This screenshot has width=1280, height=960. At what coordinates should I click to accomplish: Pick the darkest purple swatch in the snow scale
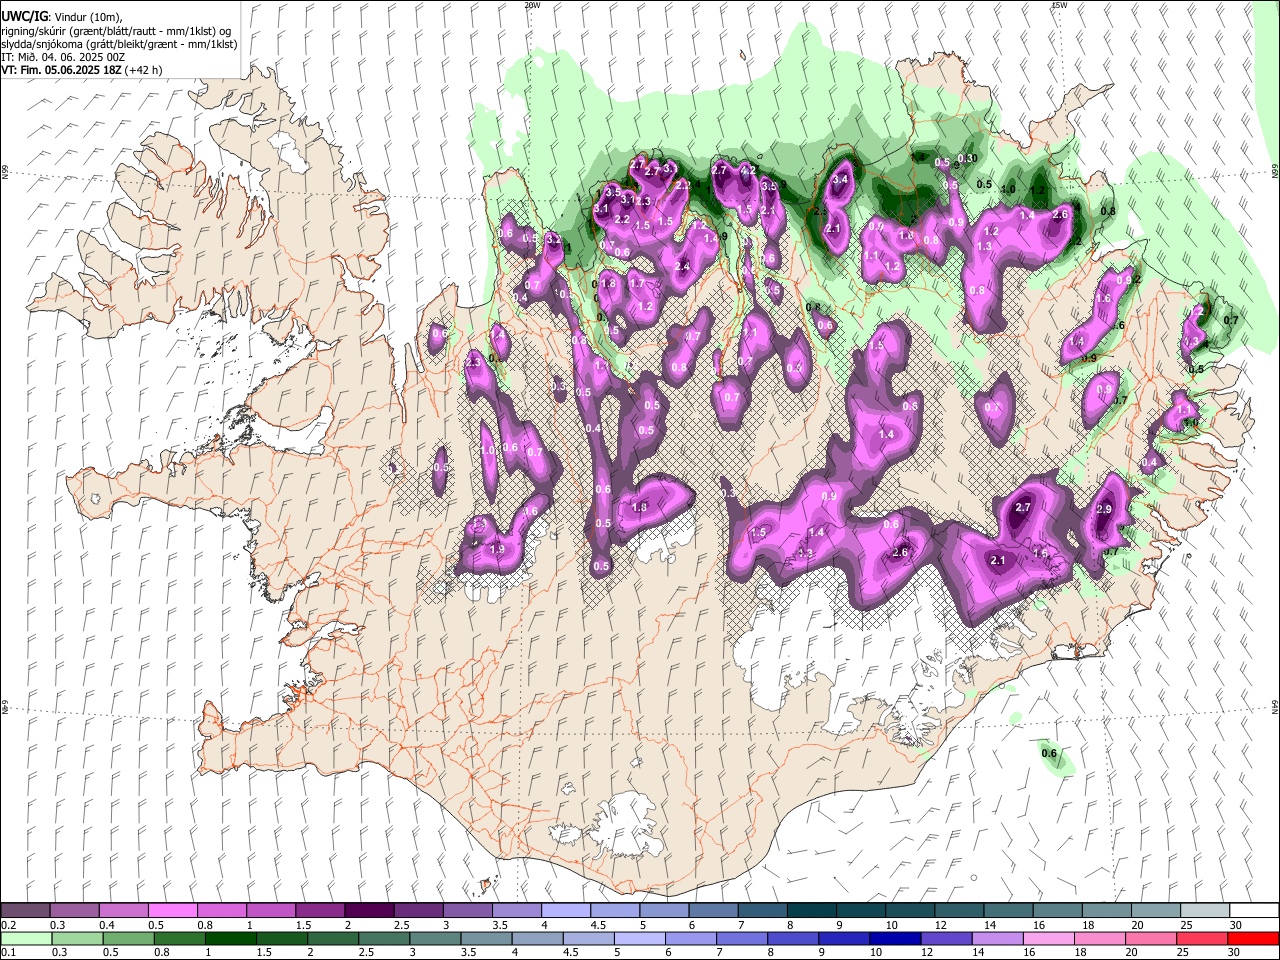pos(369,911)
